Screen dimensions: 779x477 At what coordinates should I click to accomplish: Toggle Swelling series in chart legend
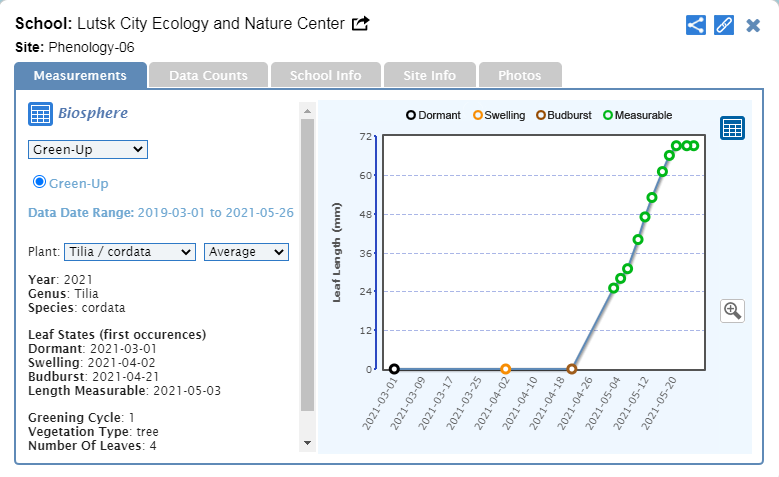[x=498, y=115]
